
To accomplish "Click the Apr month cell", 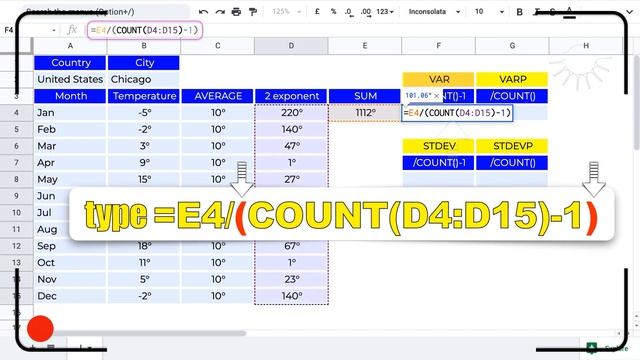I will (70, 162).
